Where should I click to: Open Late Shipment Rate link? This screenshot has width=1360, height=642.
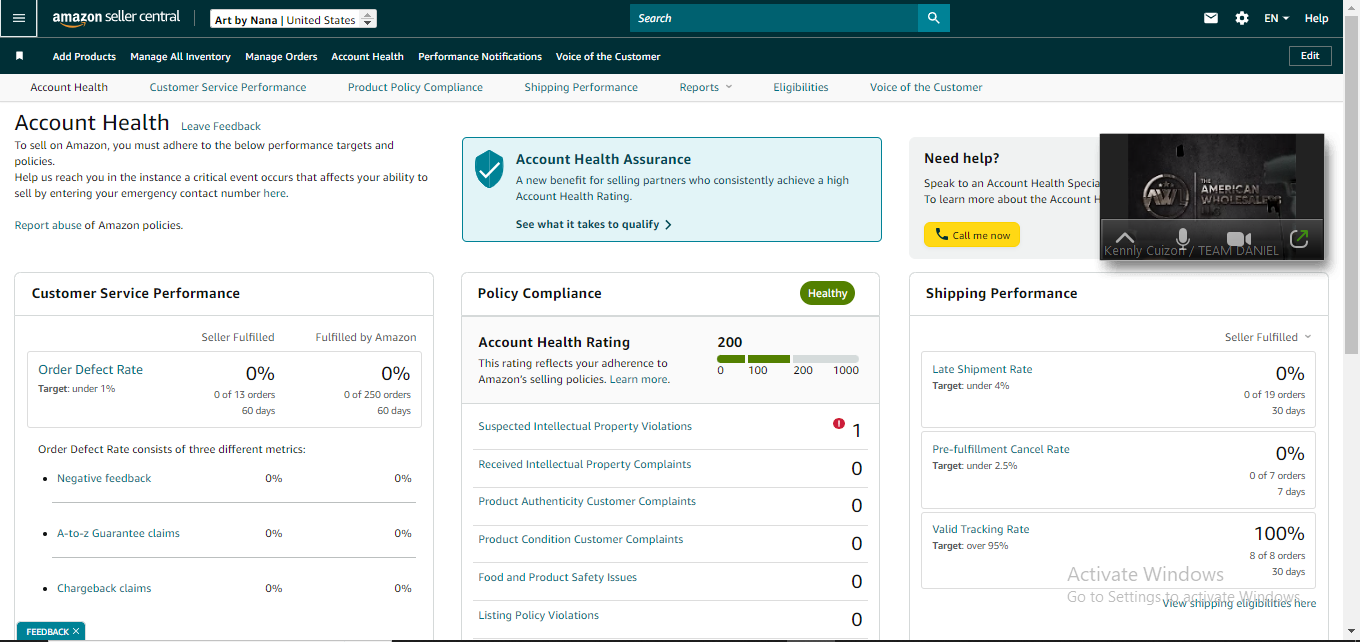coord(982,369)
